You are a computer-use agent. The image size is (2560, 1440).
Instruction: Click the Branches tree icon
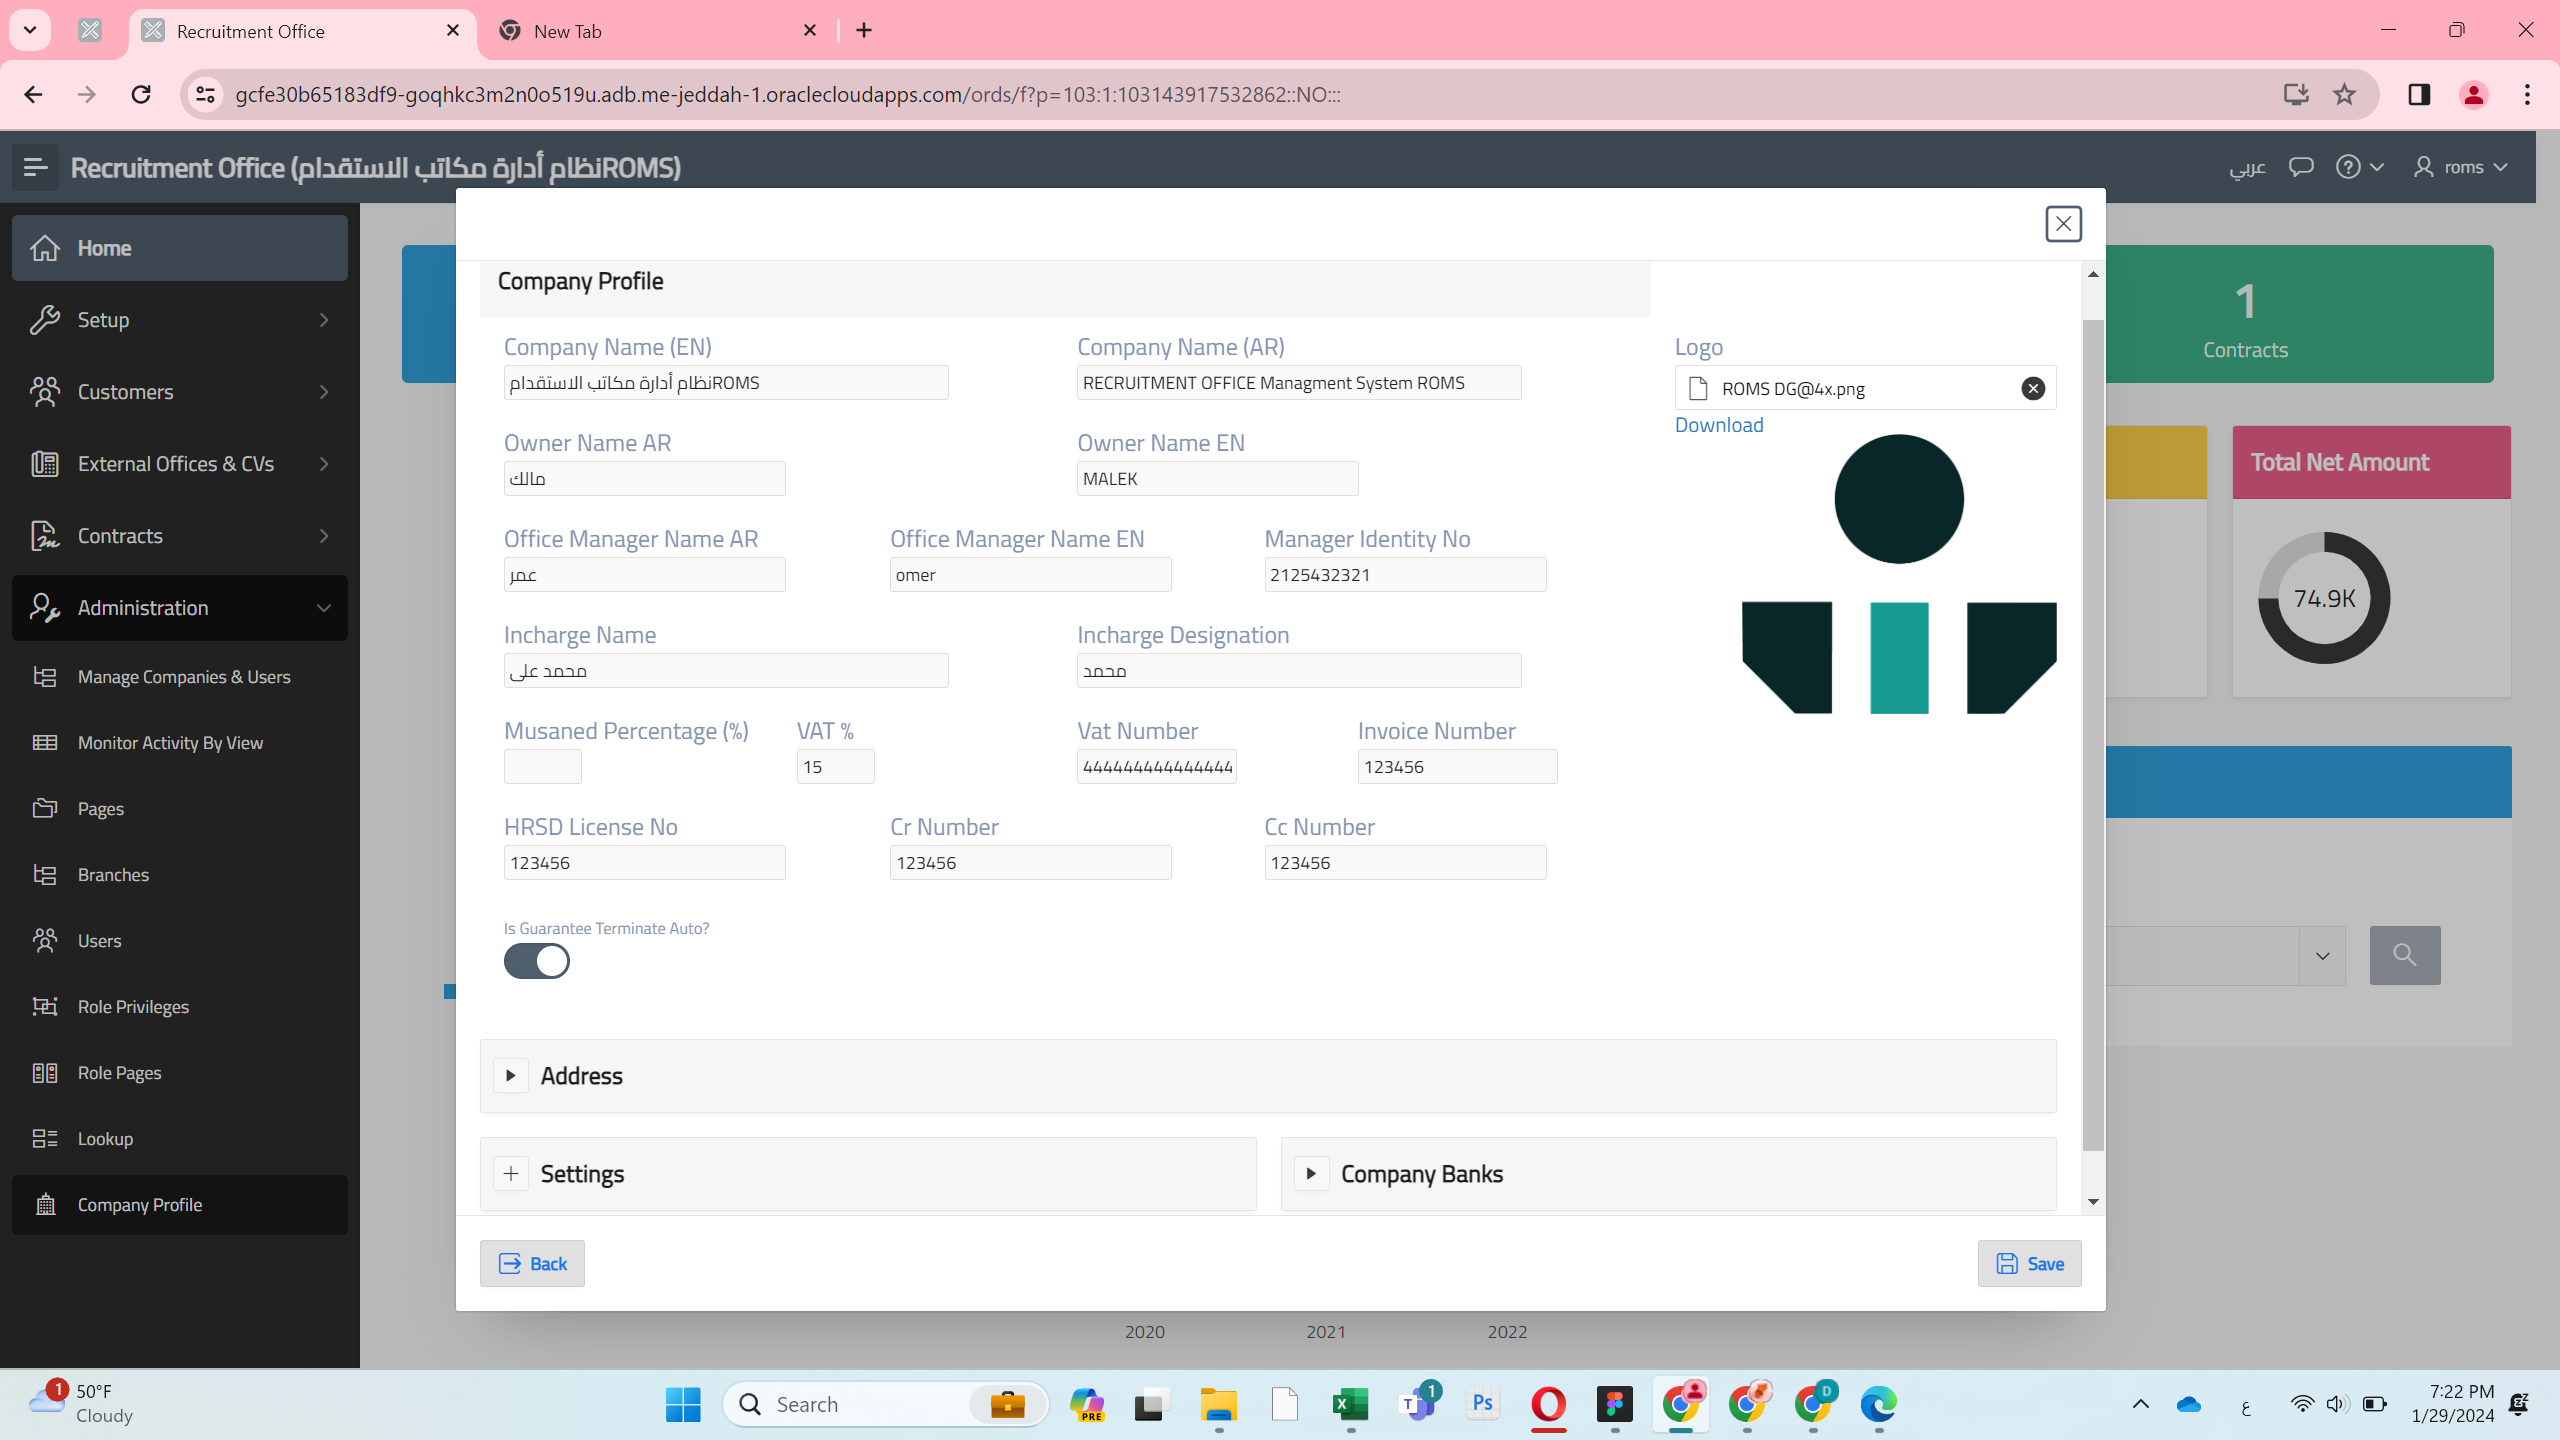point(45,875)
